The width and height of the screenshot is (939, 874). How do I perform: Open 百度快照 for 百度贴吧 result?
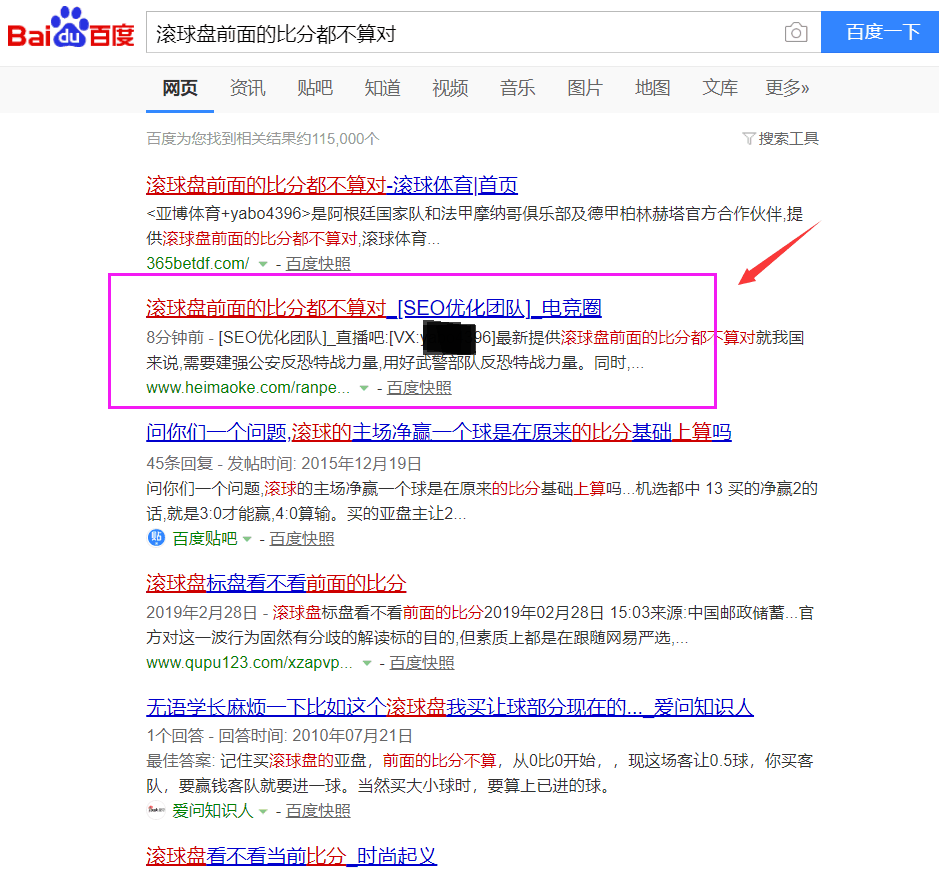(302, 539)
